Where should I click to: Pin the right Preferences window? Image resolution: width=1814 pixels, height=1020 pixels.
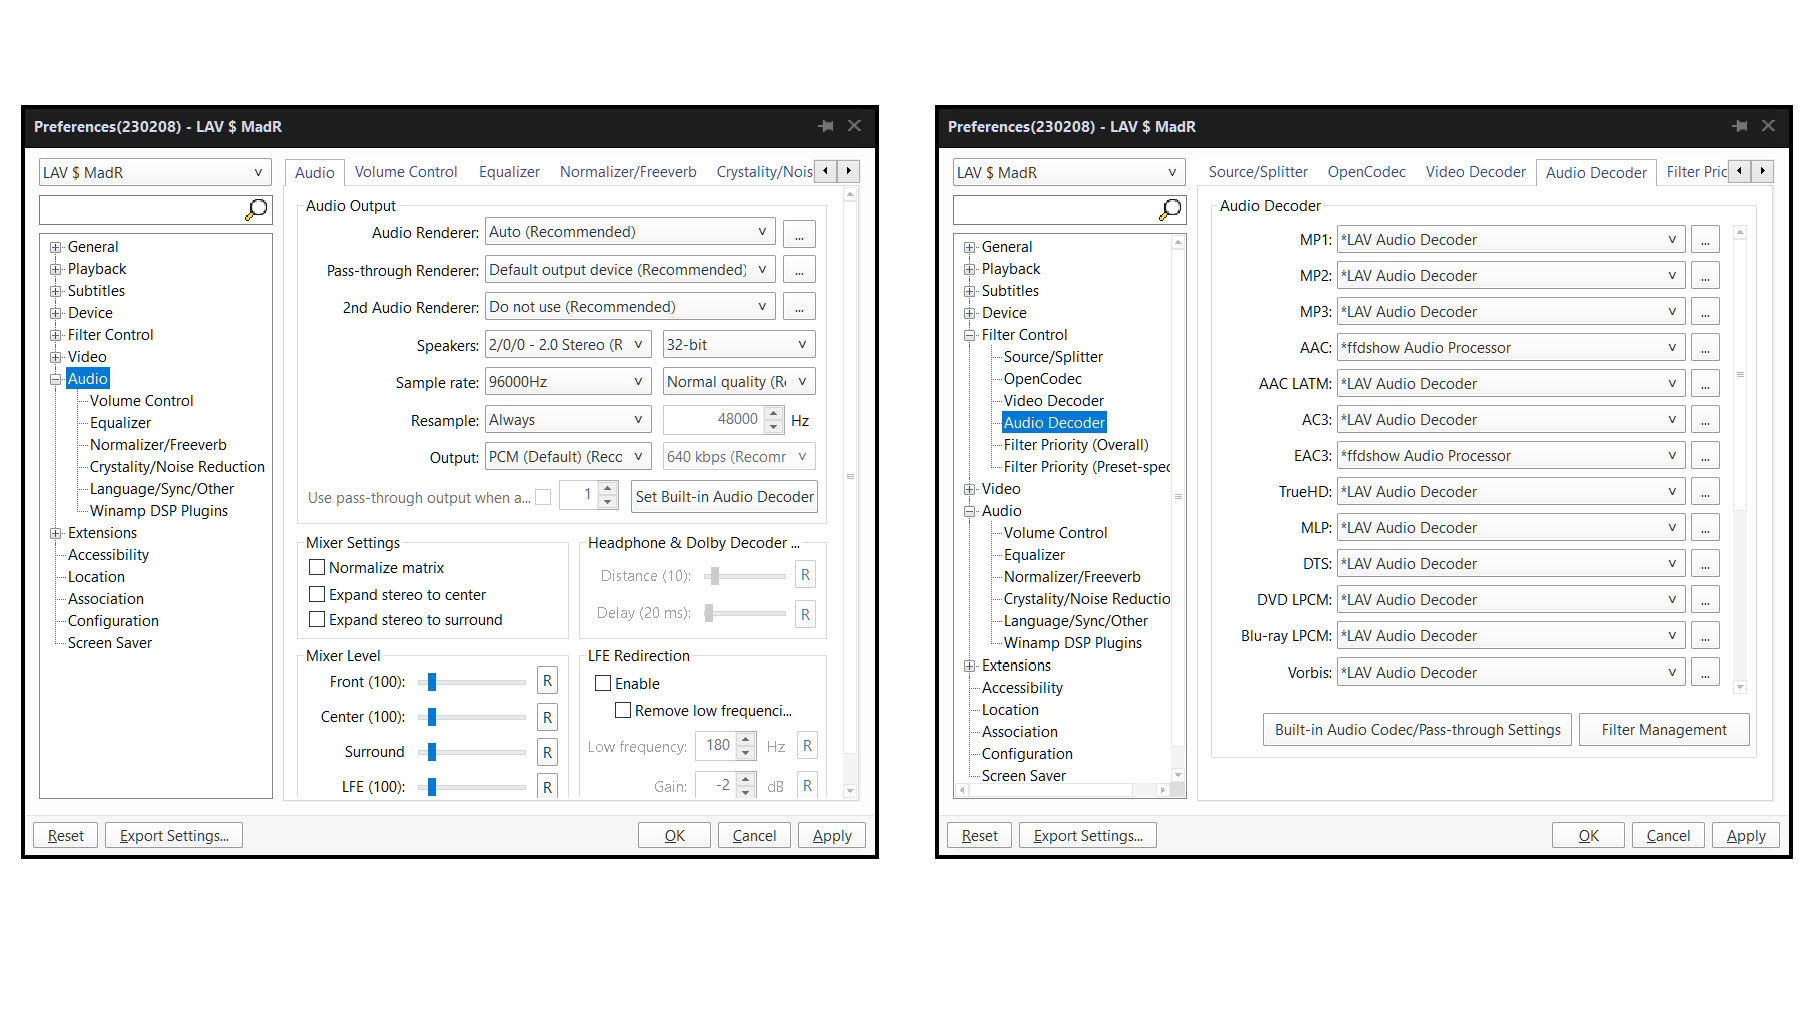pos(1740,126)
